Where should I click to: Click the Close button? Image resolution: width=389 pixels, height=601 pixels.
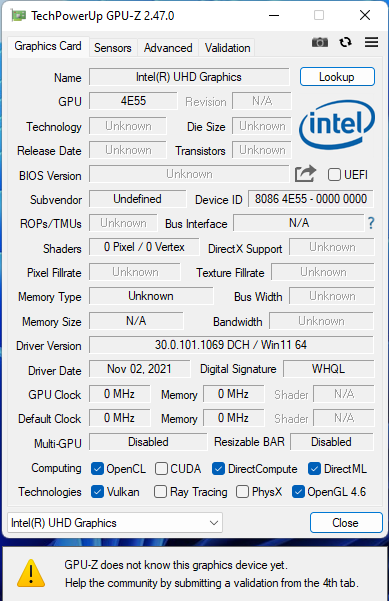346,523
